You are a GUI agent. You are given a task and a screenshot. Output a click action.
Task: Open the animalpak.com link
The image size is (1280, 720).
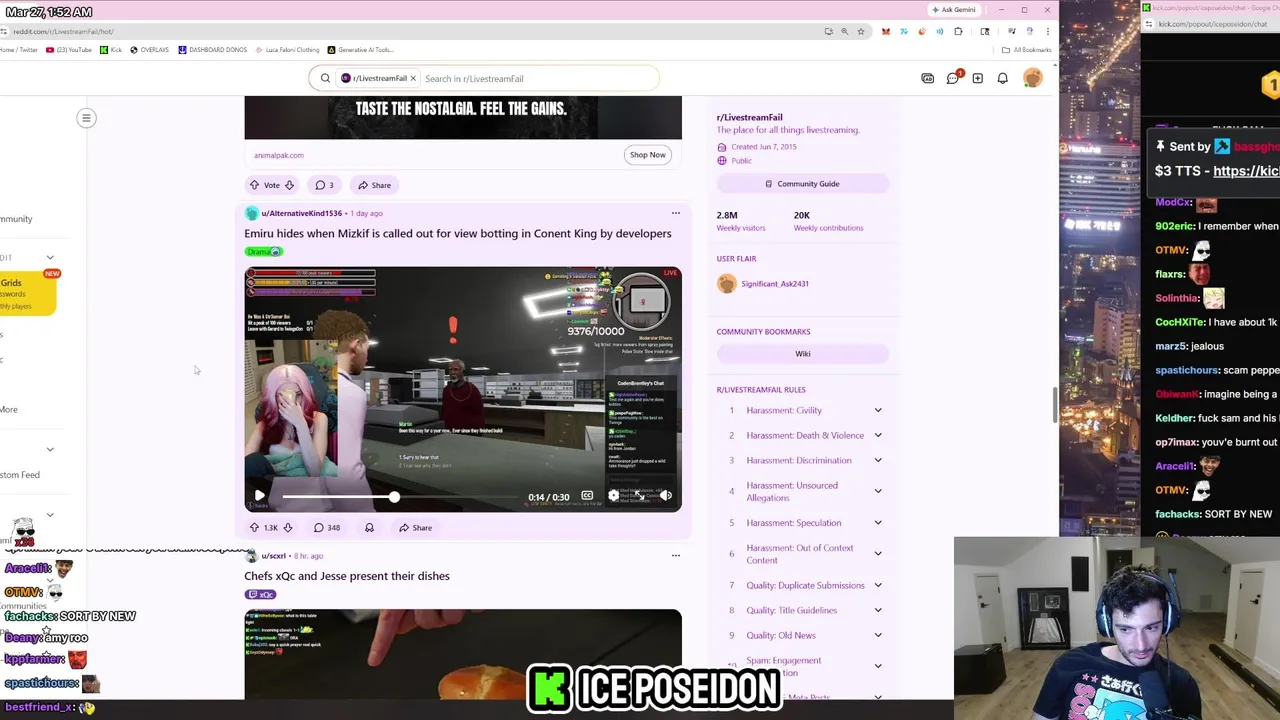pos(278,155)
